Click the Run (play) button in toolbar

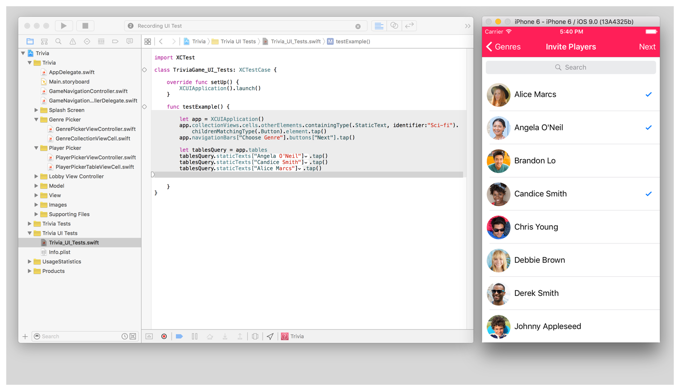64,26
